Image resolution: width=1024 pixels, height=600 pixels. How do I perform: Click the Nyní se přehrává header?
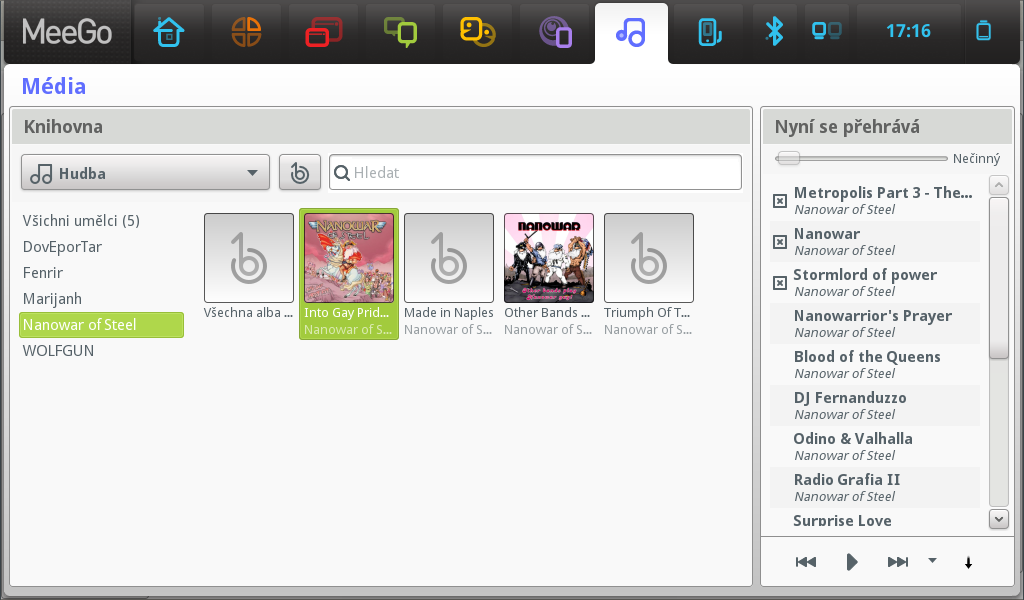887,126
